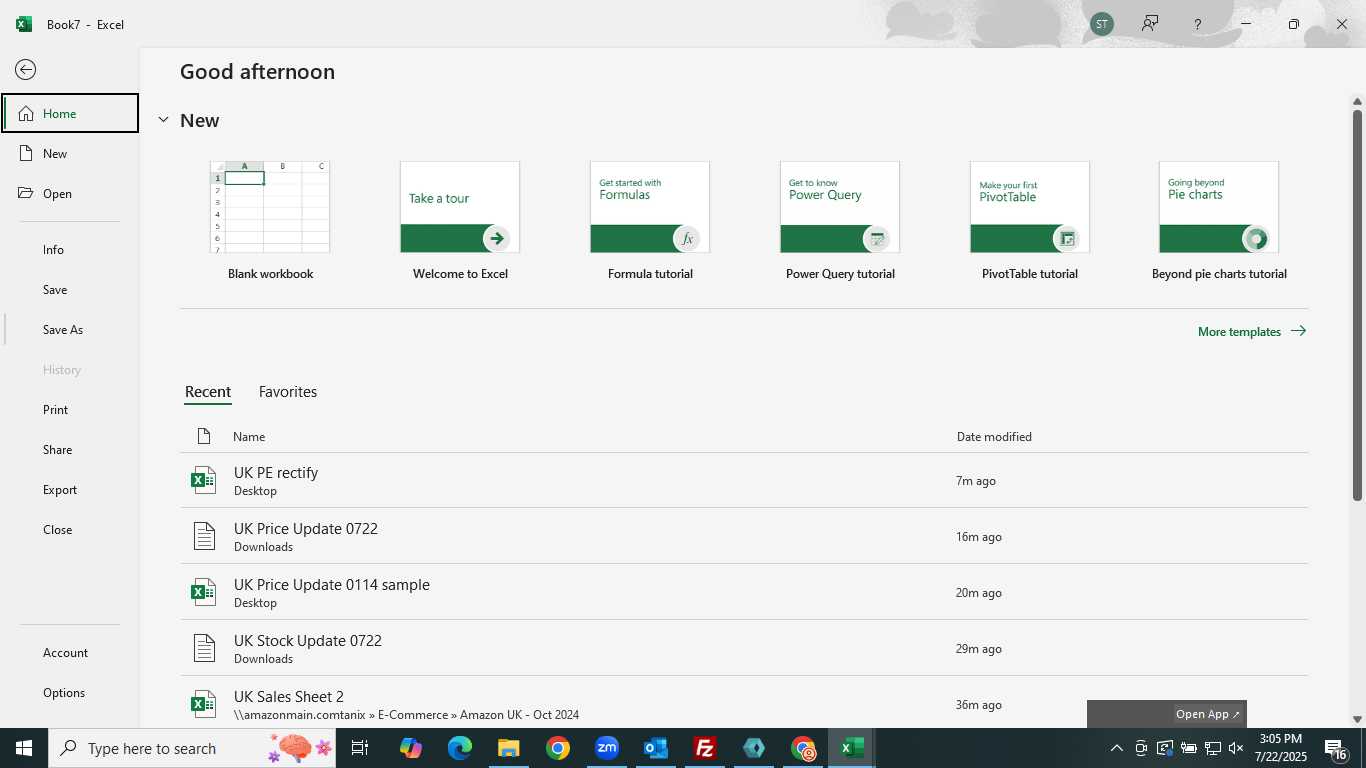Open Outlook from the taskbar
Image resolution: width=1366 pixels, height=768 pixels.
(655, 748)
